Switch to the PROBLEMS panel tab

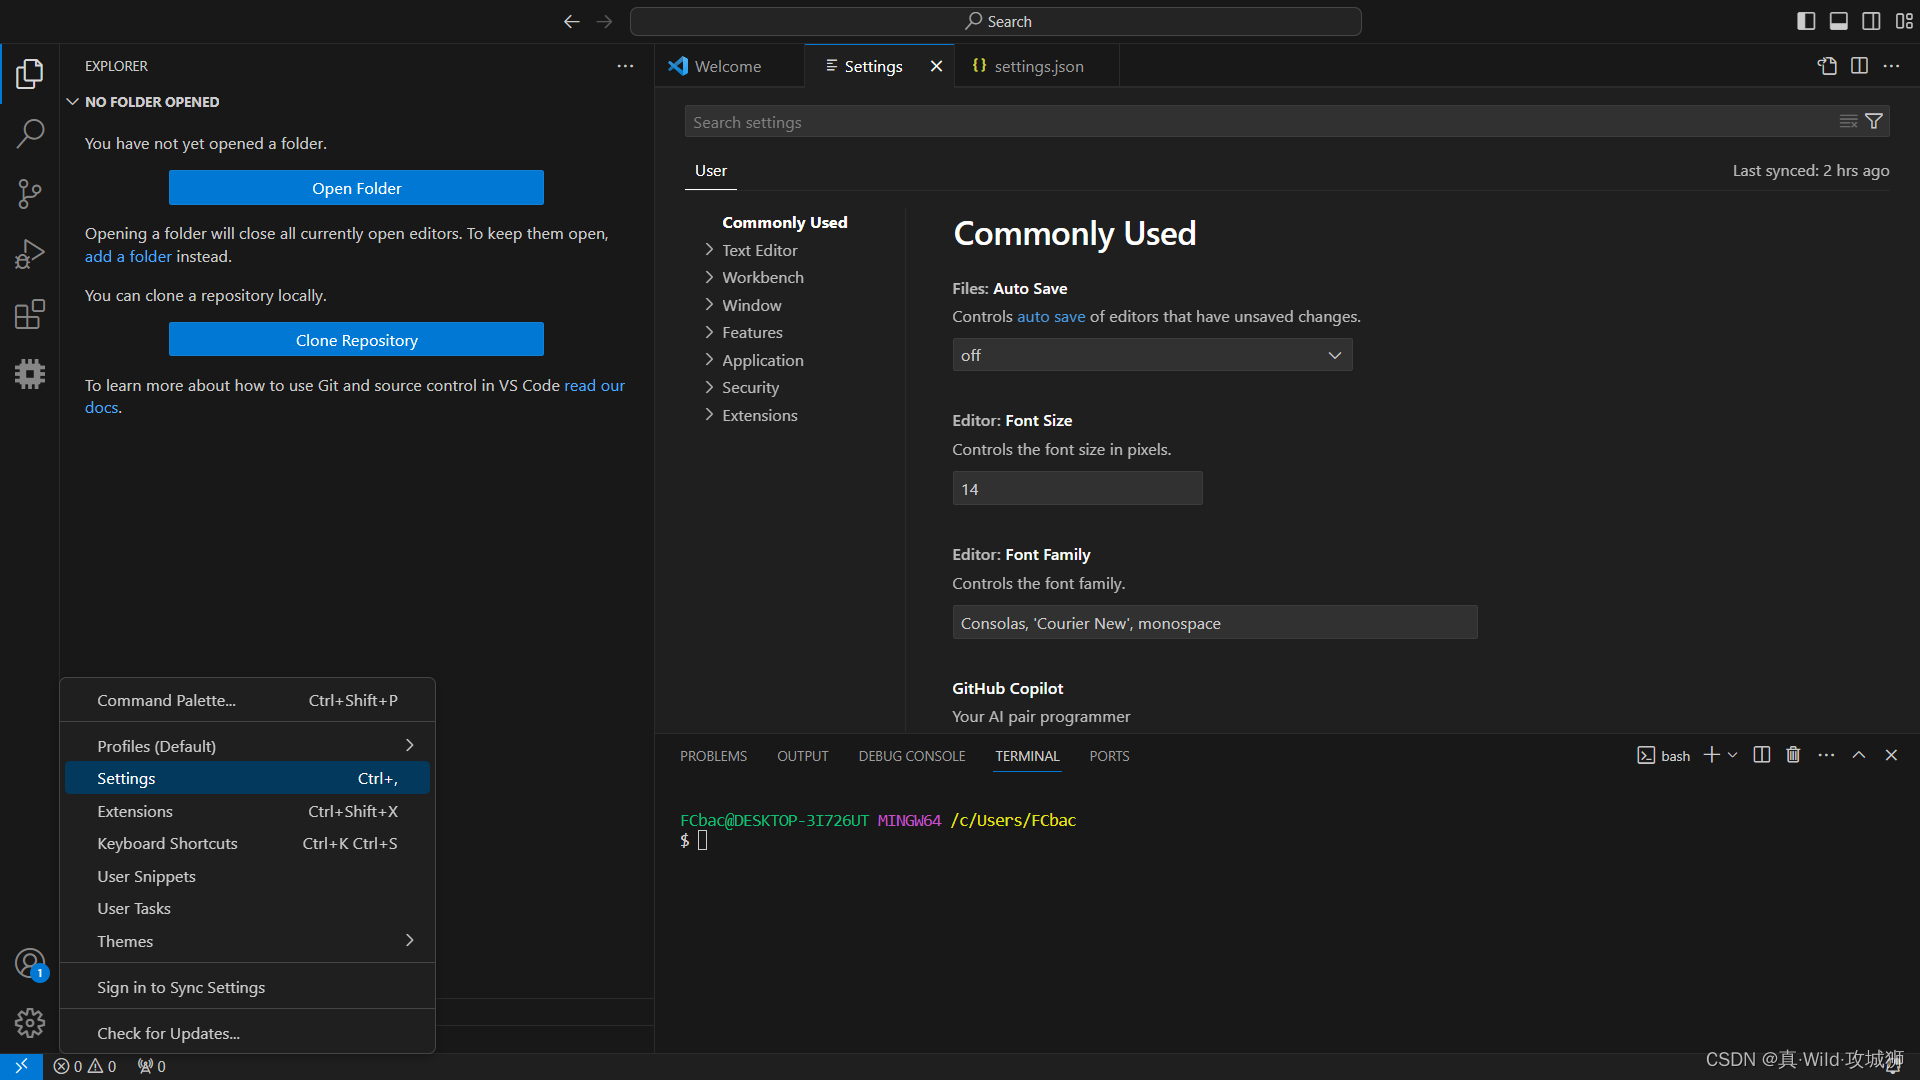(713, 755)
